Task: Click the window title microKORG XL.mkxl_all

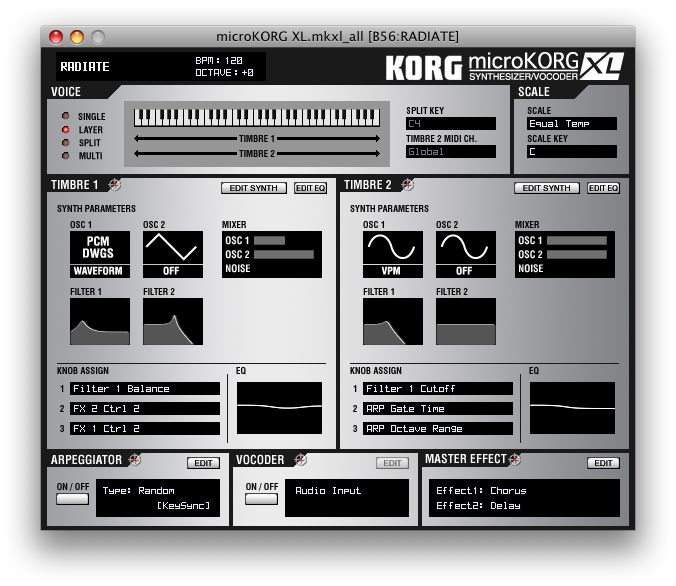Action: [x=338, y=36]
